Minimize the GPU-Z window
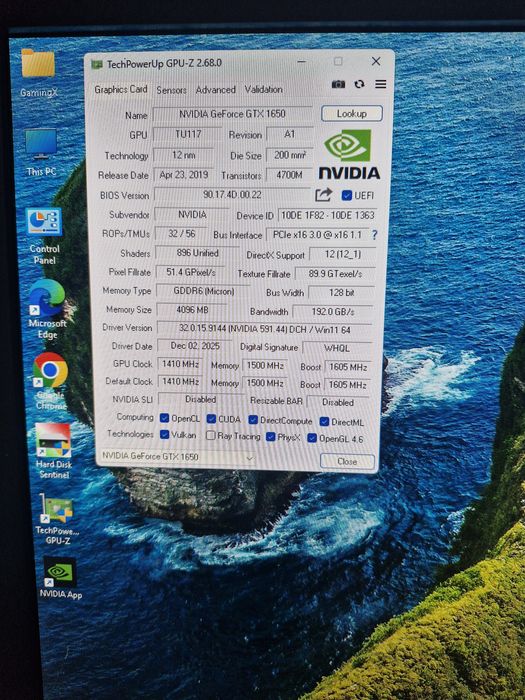Viewport: 525px width, 700px height. tap(302, 62)
